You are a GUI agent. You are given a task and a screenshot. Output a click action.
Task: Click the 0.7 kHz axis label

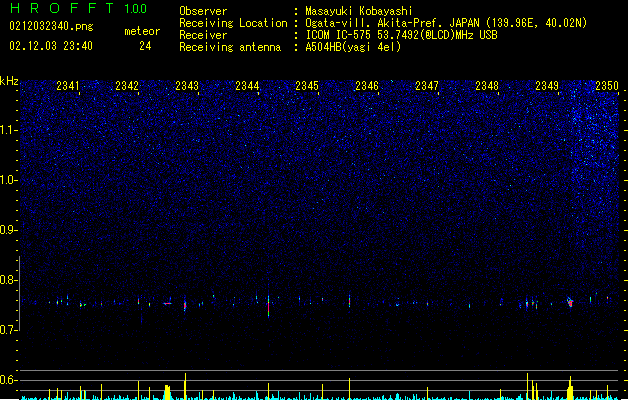coord(8,330)
